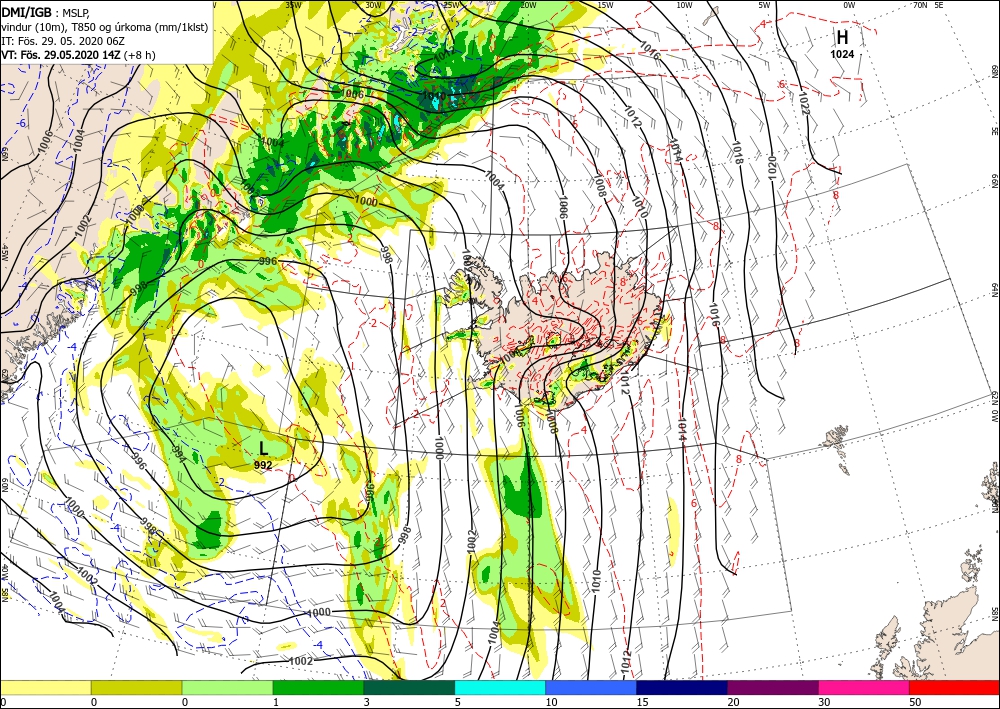Click the magenta-pink 30 mm legend swatch
This screenshot has width=1000, height=709.
click(864, 687)
